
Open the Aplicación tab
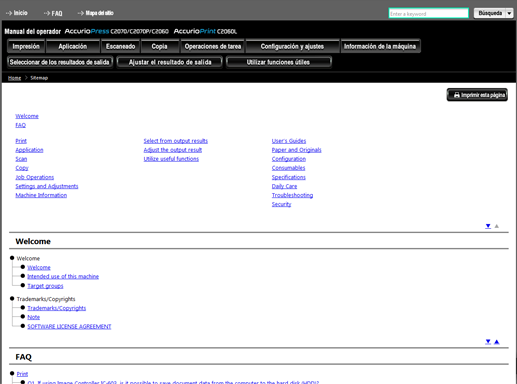(73, 46)
